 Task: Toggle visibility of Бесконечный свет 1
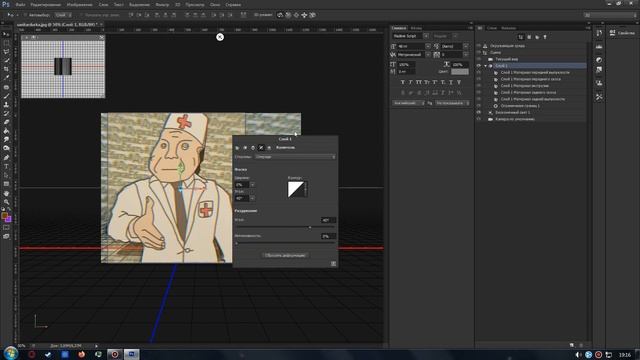[x=479, y=112]
